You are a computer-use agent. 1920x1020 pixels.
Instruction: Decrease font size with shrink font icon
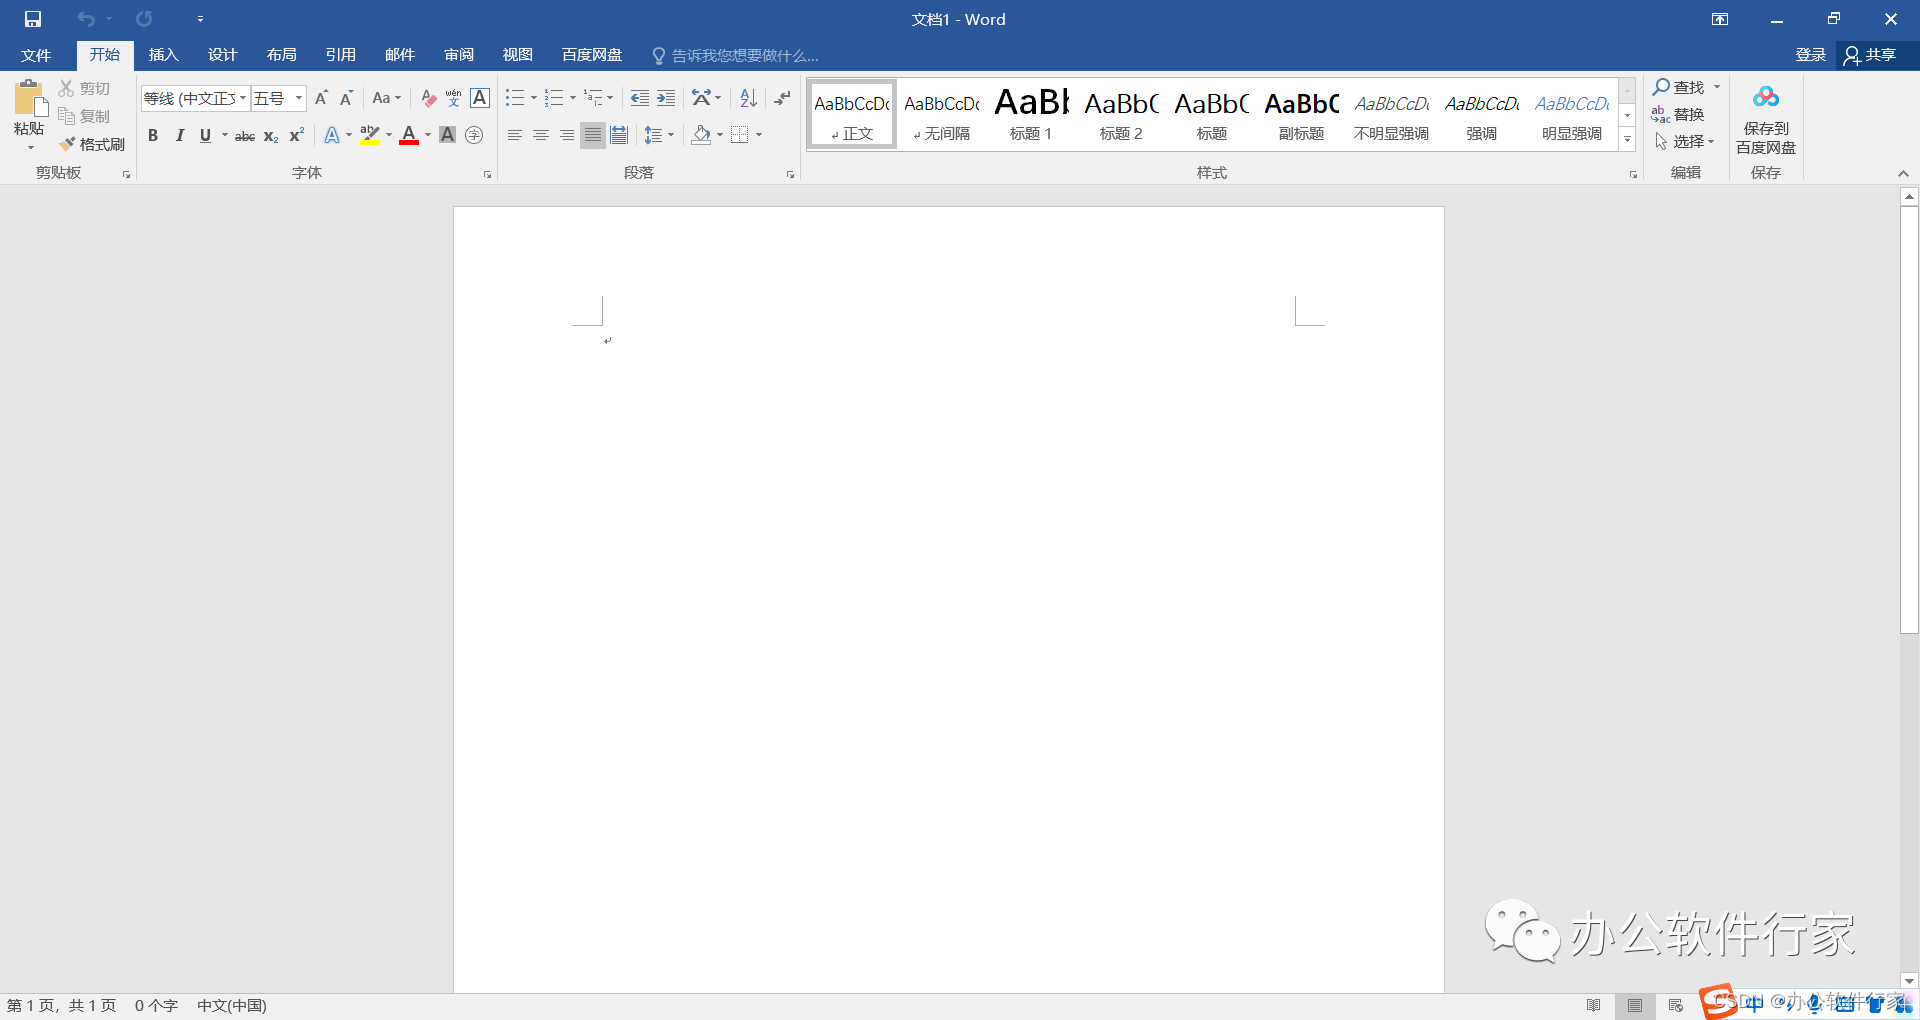click(x=346, y=98)
